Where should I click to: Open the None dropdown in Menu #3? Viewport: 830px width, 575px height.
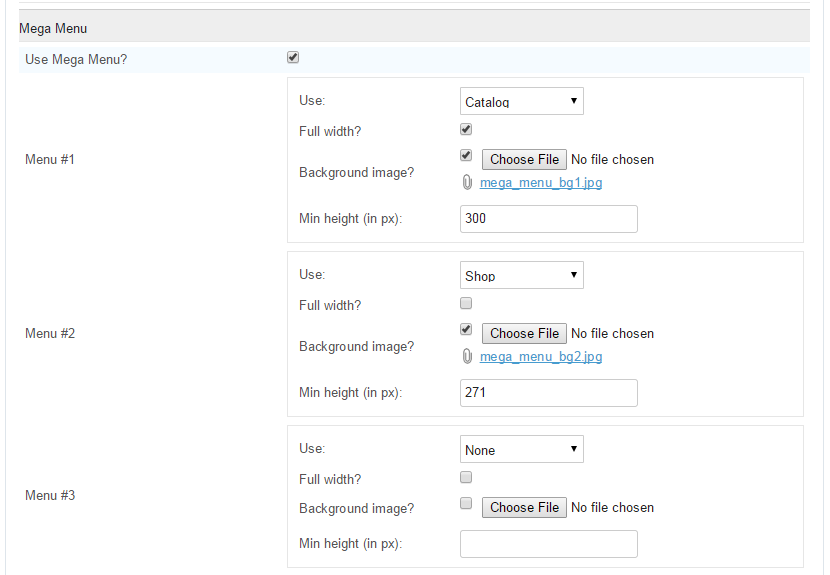click(x=522, y=449)
